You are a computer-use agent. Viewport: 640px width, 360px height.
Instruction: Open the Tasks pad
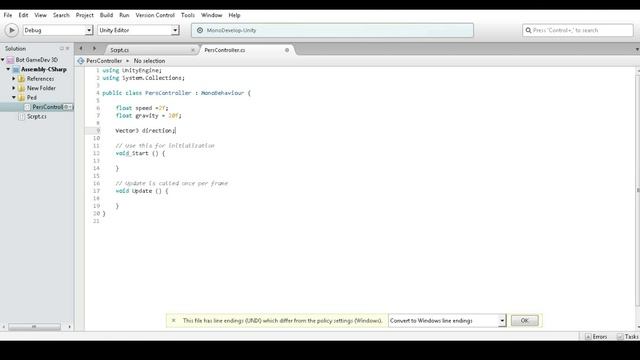coord(628,337)
